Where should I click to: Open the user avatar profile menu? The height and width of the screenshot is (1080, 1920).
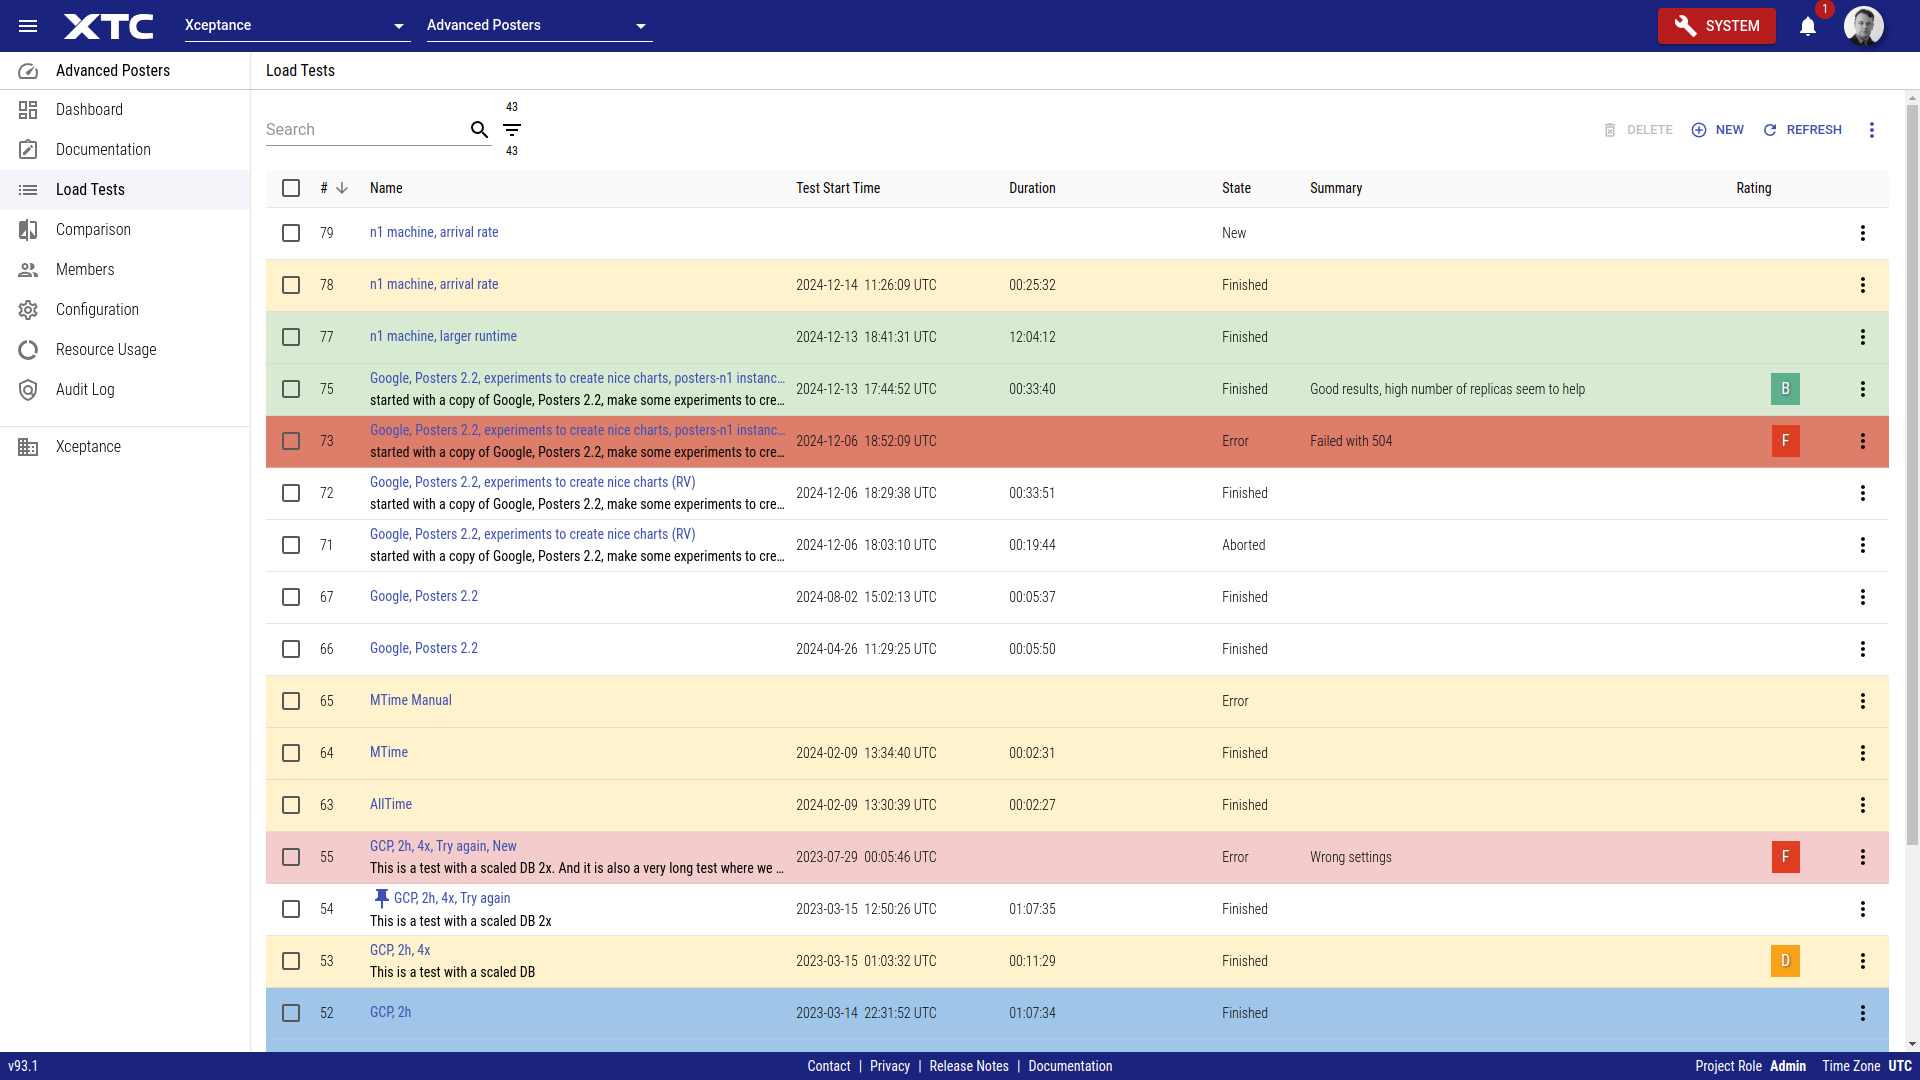1864,26
